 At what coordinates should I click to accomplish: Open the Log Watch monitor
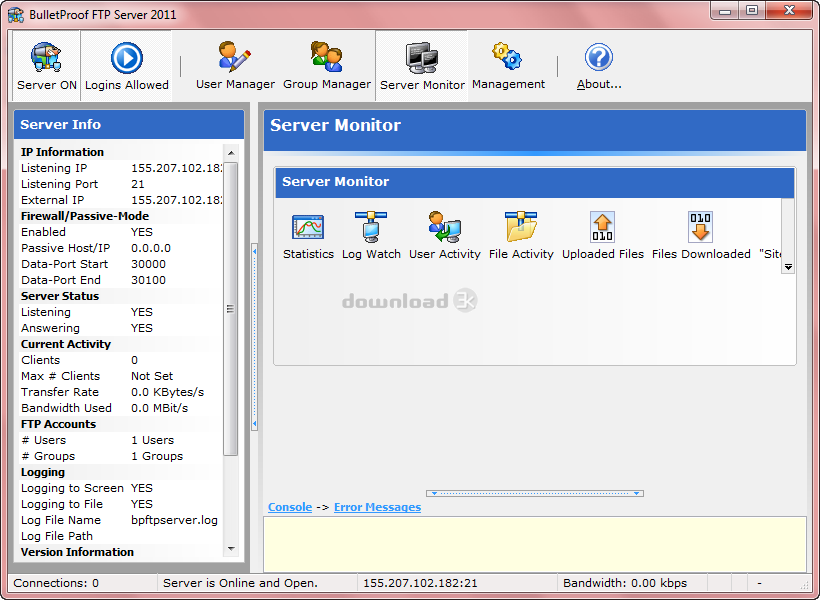point(371,236)
